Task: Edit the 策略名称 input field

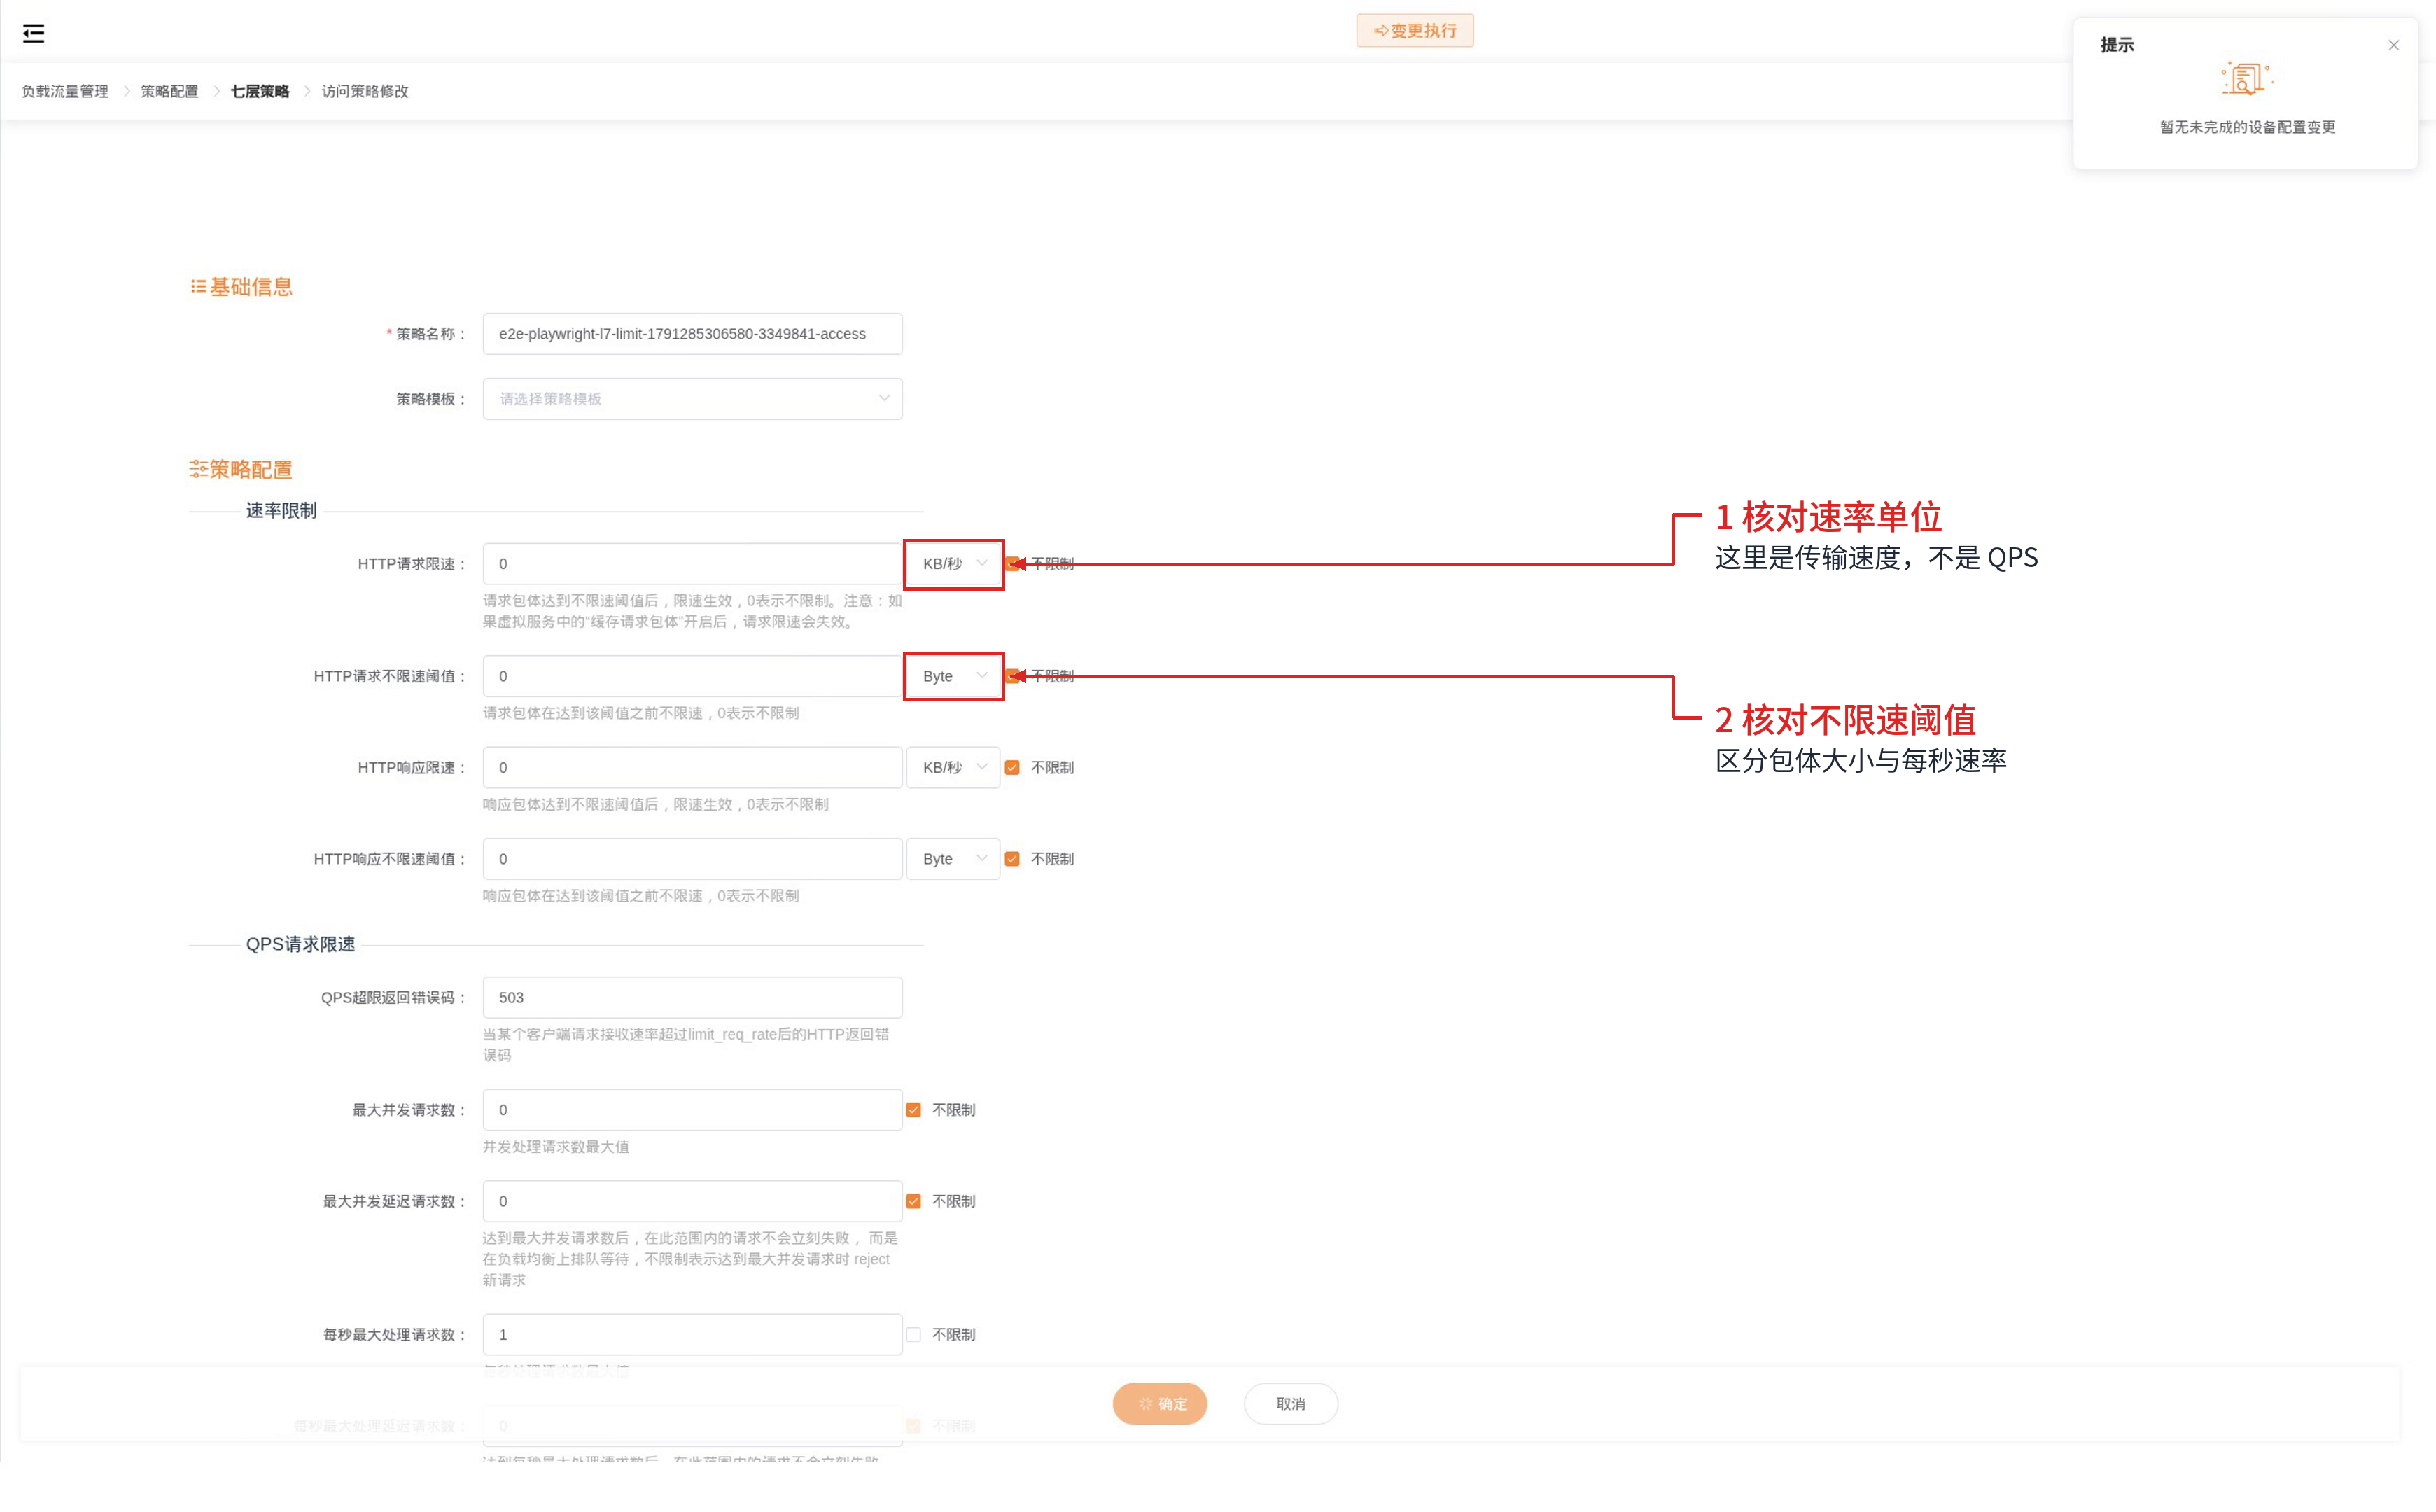Action: point(692,334)
